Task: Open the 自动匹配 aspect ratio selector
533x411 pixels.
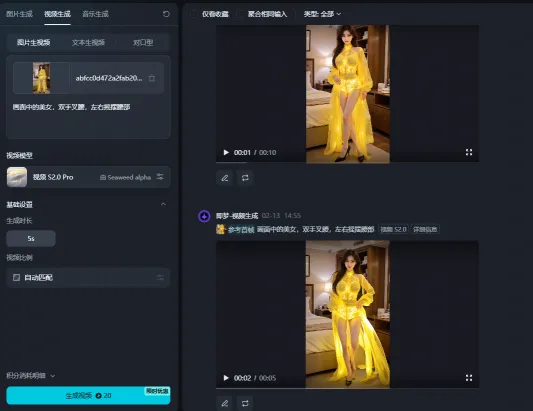Action: [x=88, y=277]
